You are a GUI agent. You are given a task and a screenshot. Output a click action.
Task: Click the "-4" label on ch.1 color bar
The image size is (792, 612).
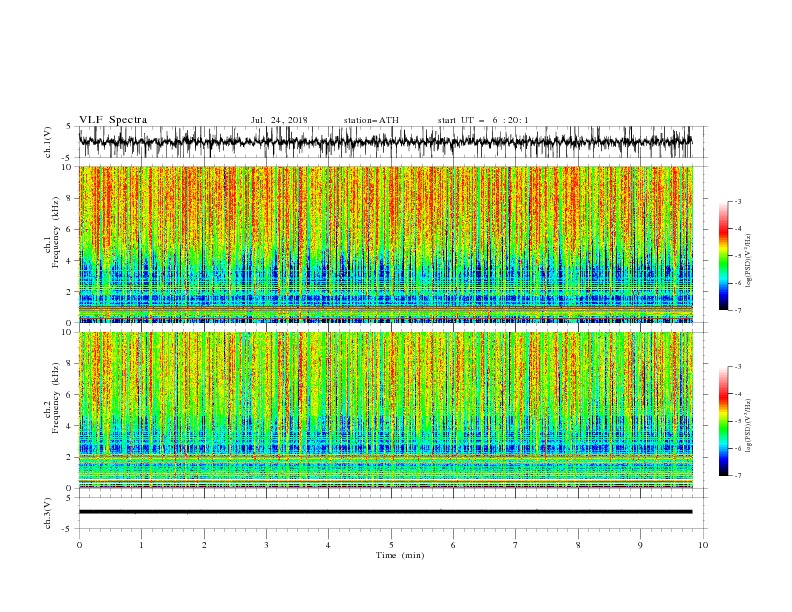pos(738,229)
